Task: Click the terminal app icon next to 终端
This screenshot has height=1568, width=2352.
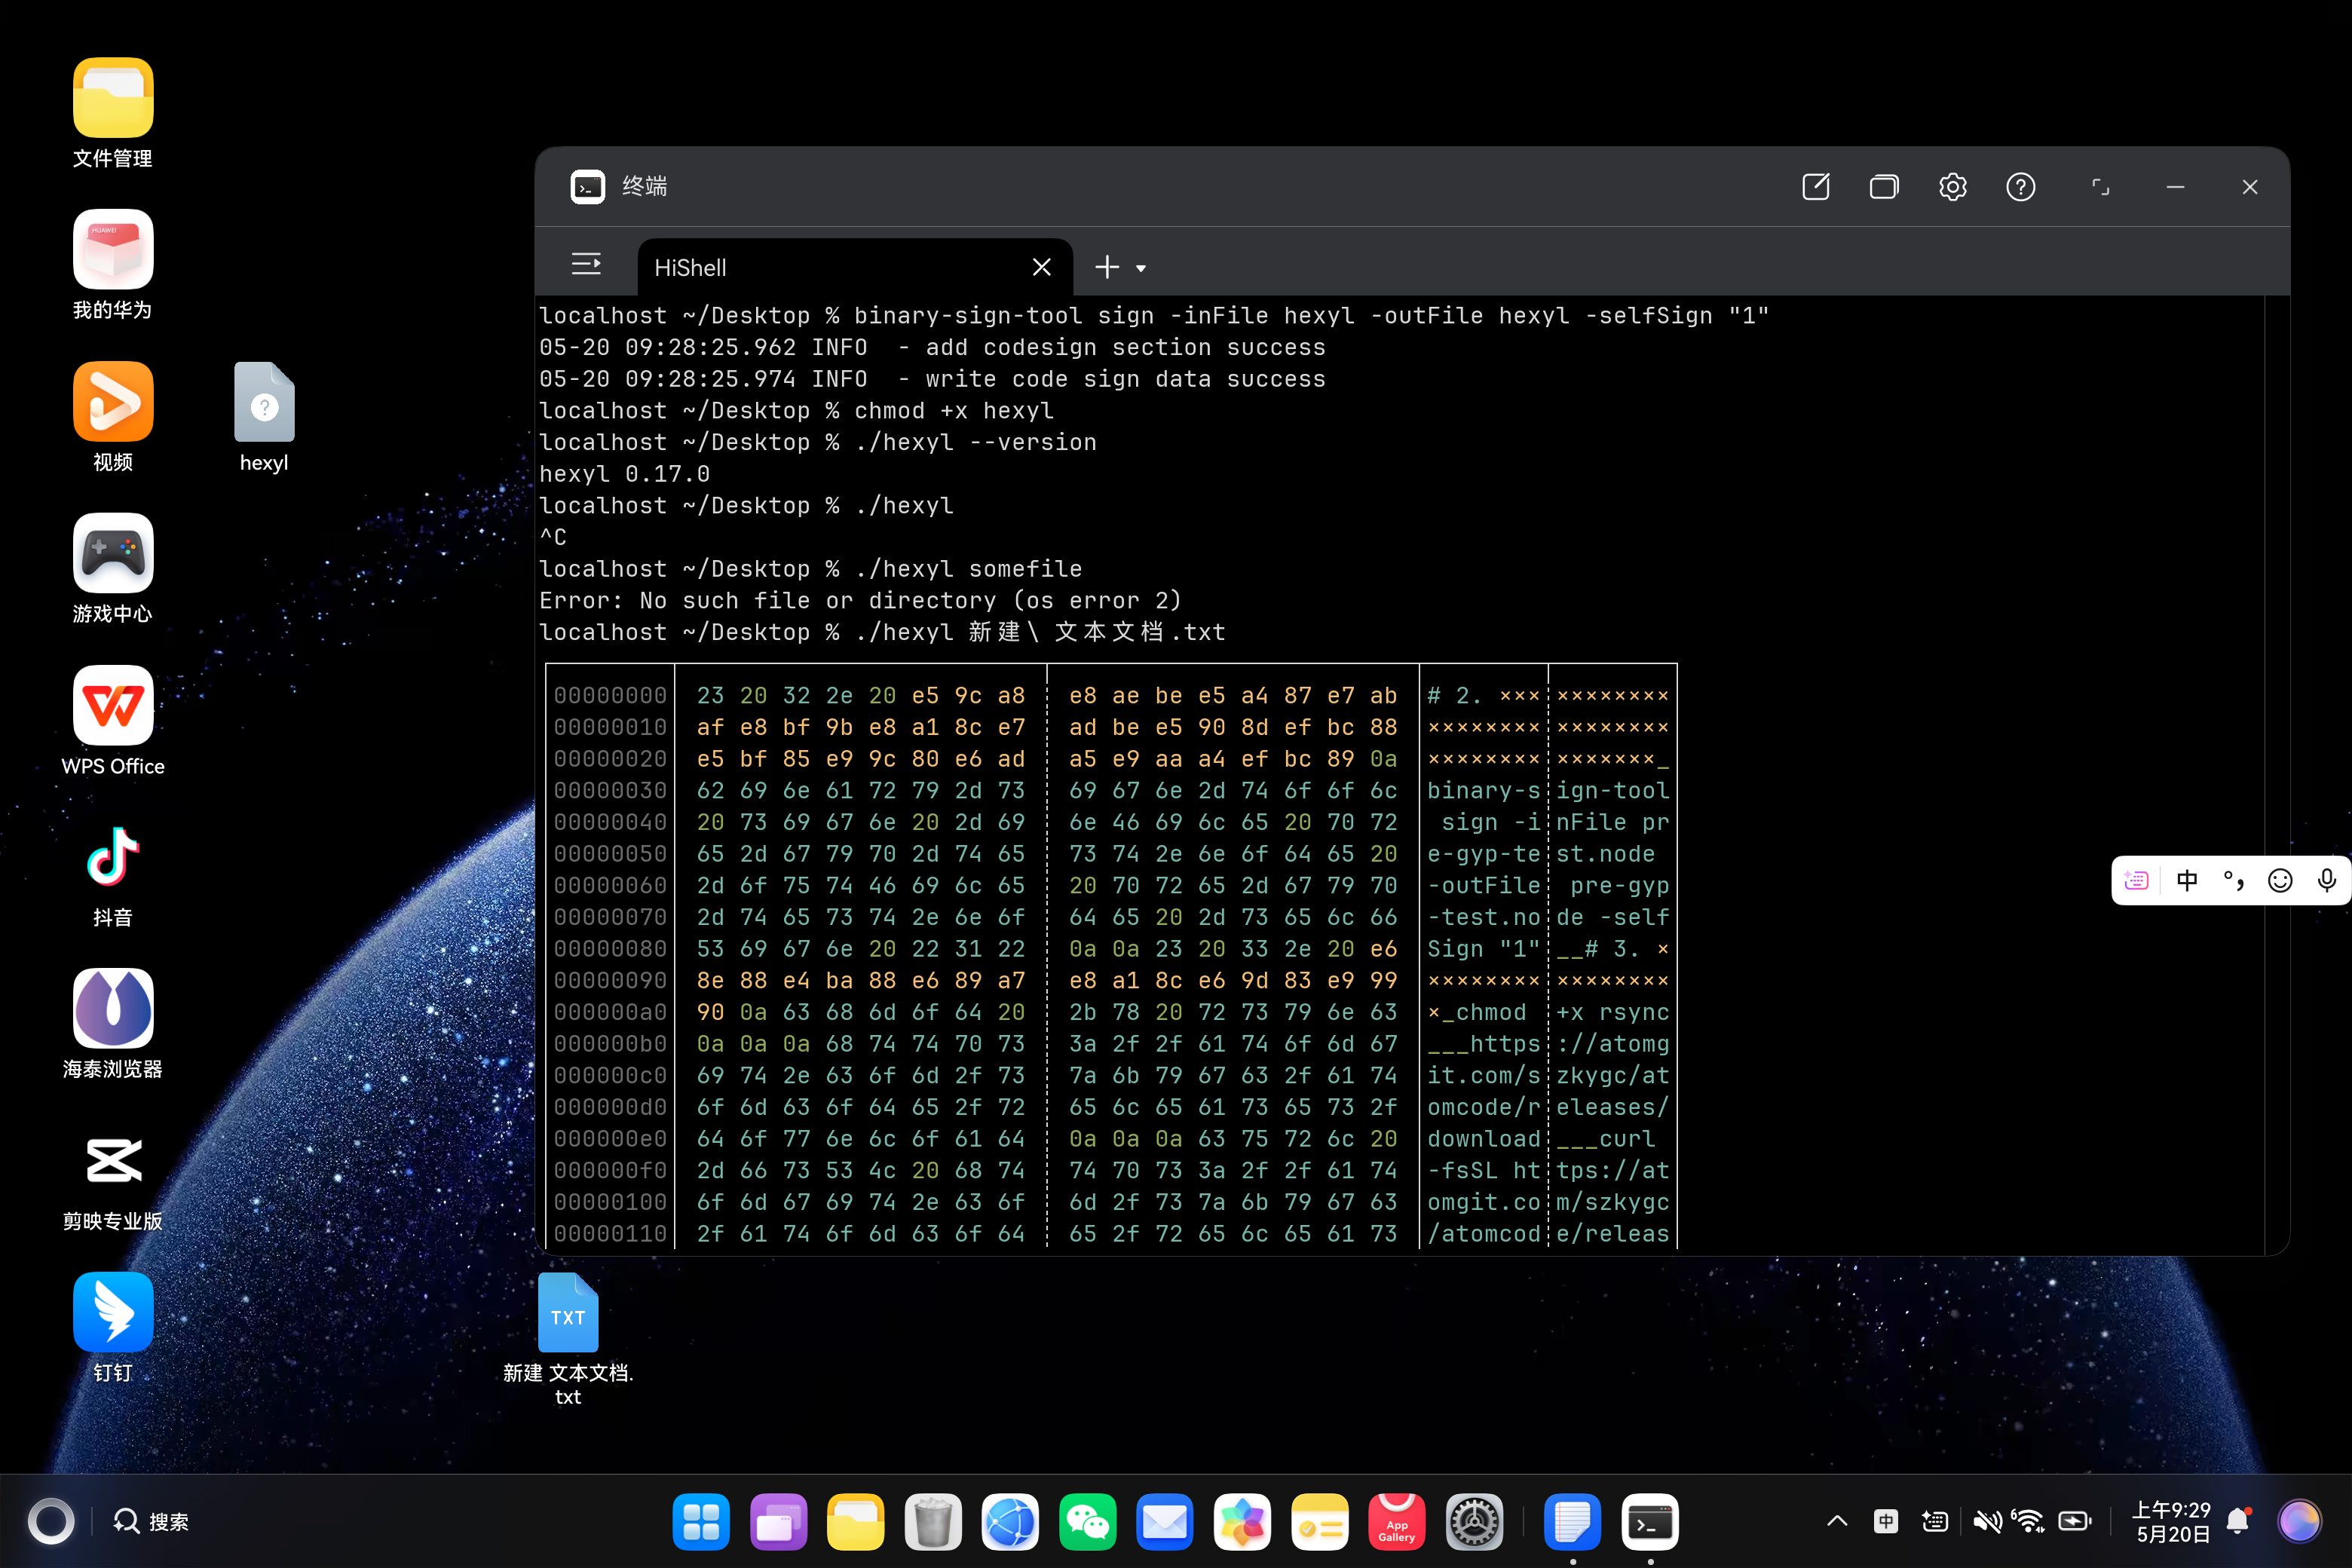Action: click(x=587, y=187)
